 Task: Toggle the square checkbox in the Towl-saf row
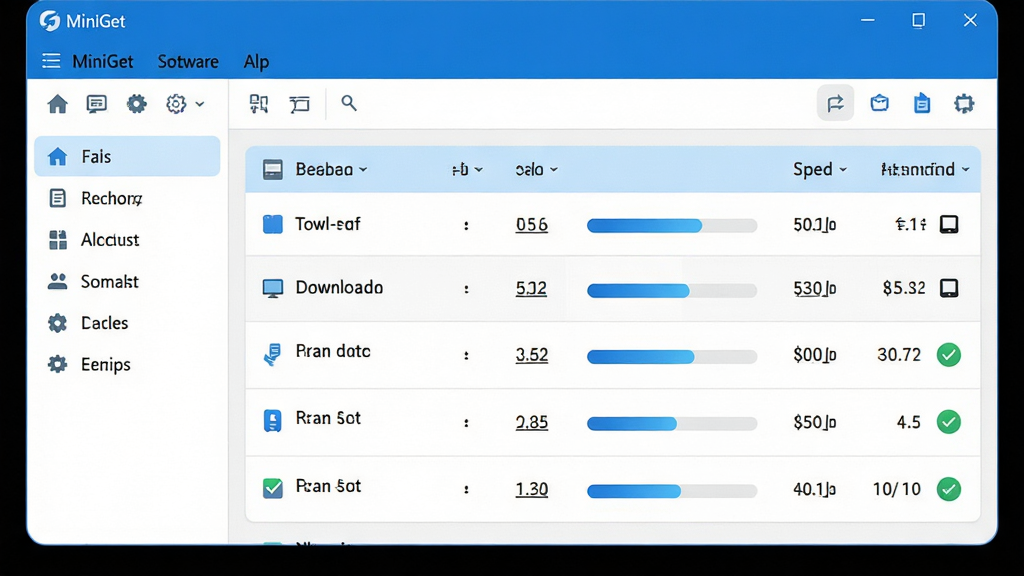tap(949, 225)
